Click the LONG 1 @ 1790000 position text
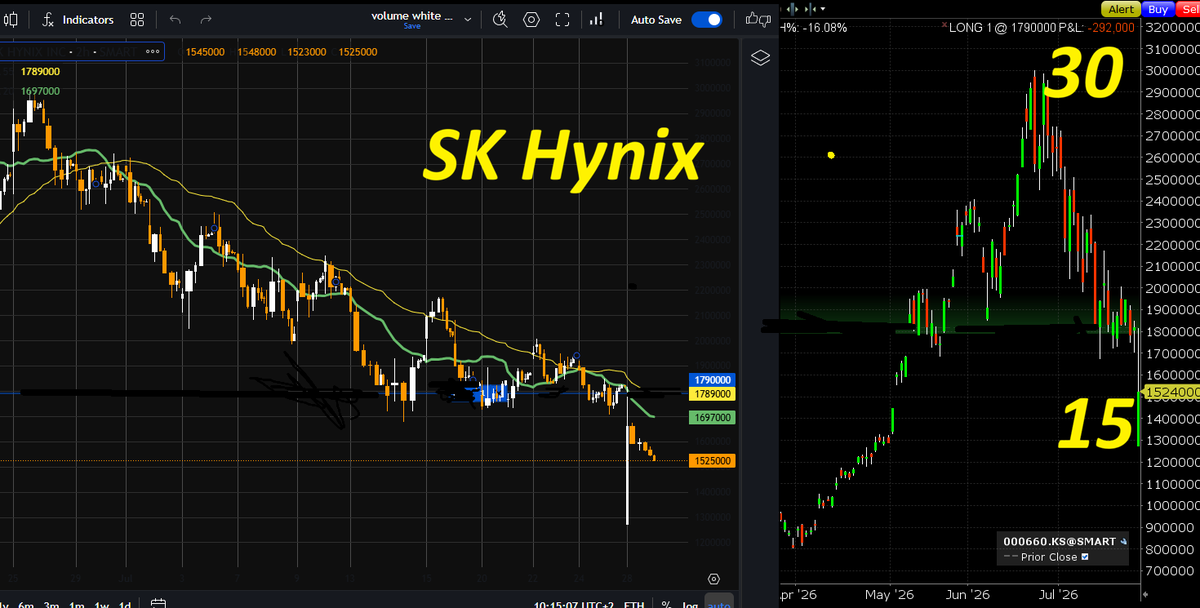 click(1005, 28)
